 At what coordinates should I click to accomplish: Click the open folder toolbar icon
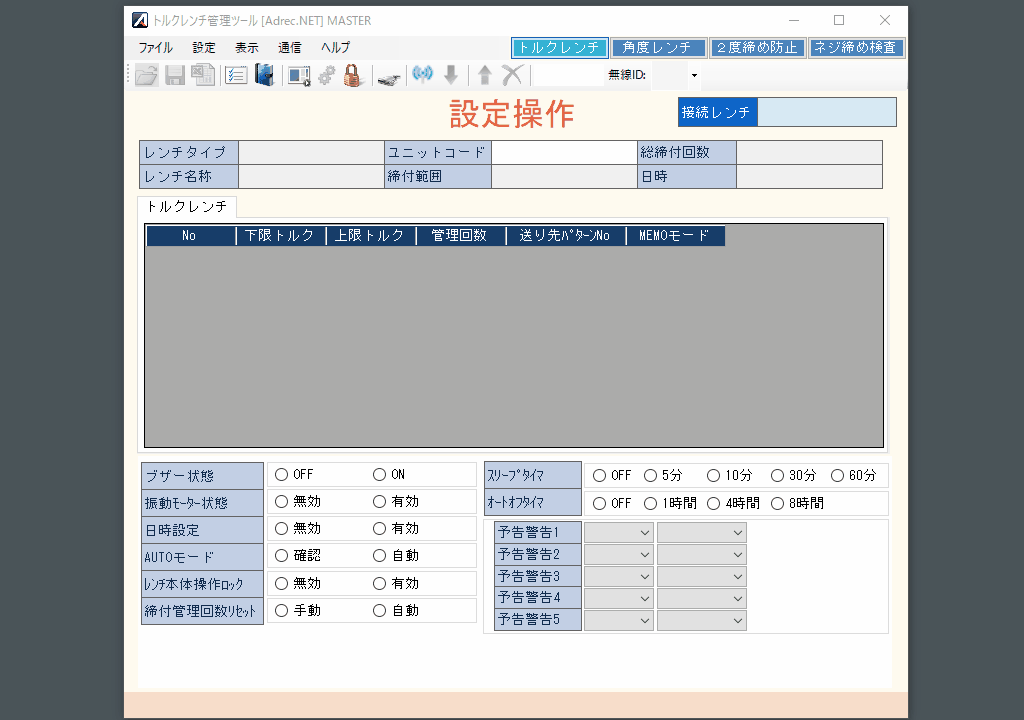pyautogui.click(x=146, y=75)
